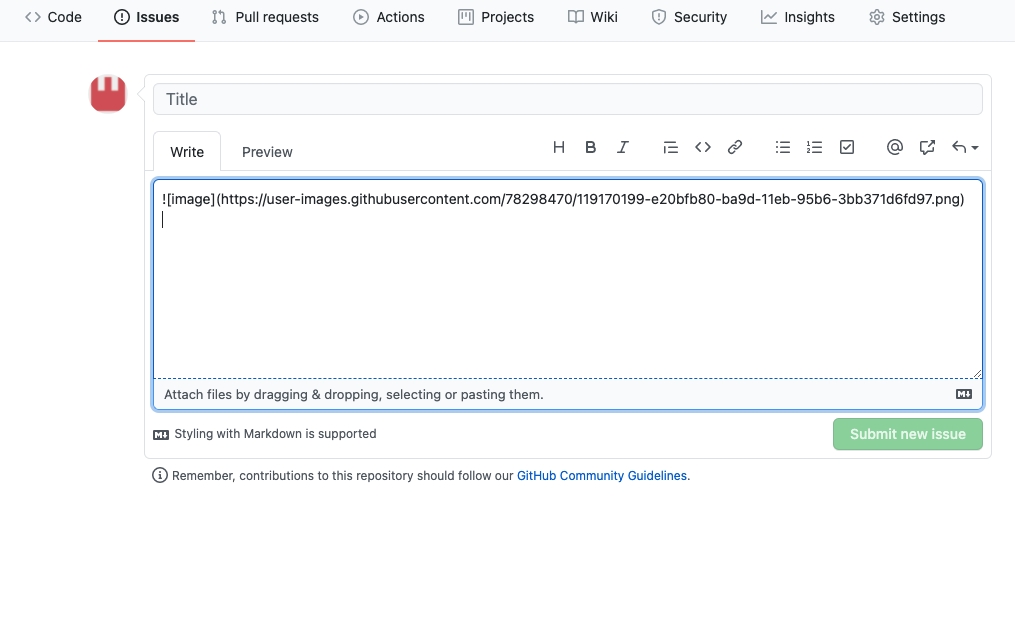Mention a user with the @ icon
1015x622 pixels.
(x=895, y=147)
